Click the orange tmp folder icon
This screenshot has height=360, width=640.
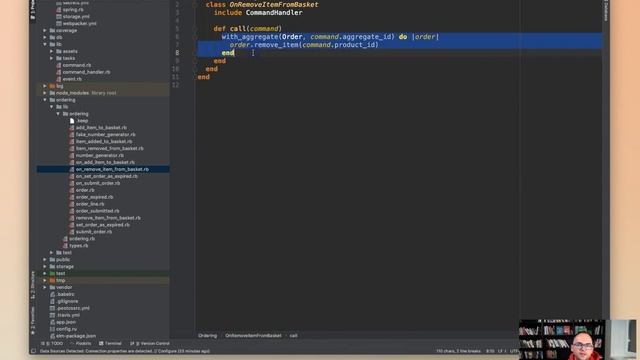[x=52, y=280]
